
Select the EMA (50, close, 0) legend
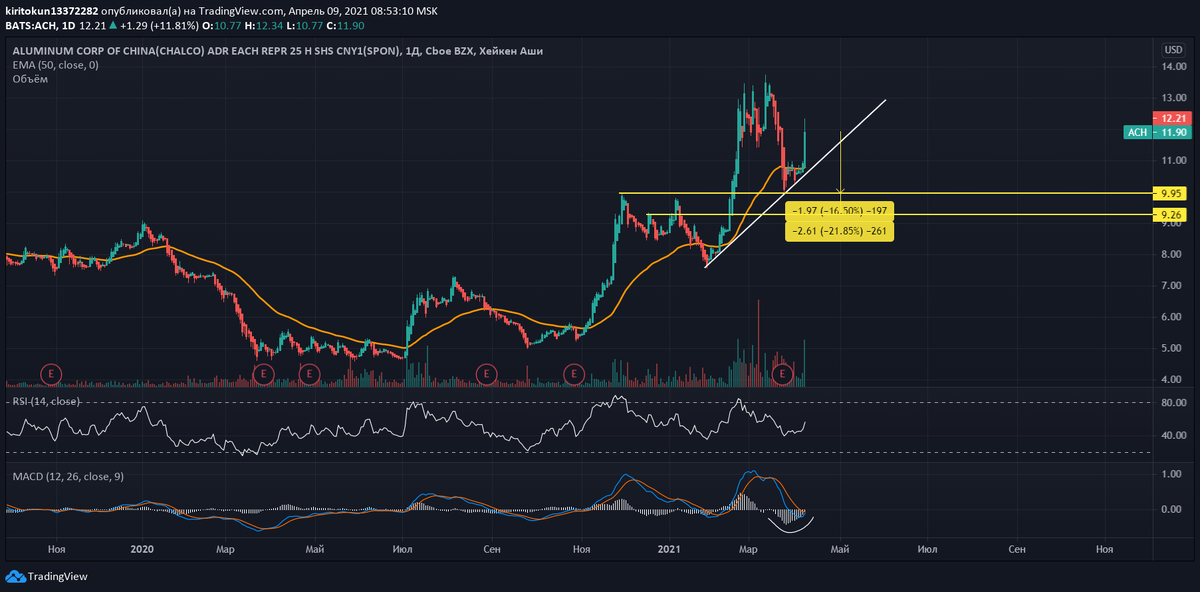click(x=55, y=64)
